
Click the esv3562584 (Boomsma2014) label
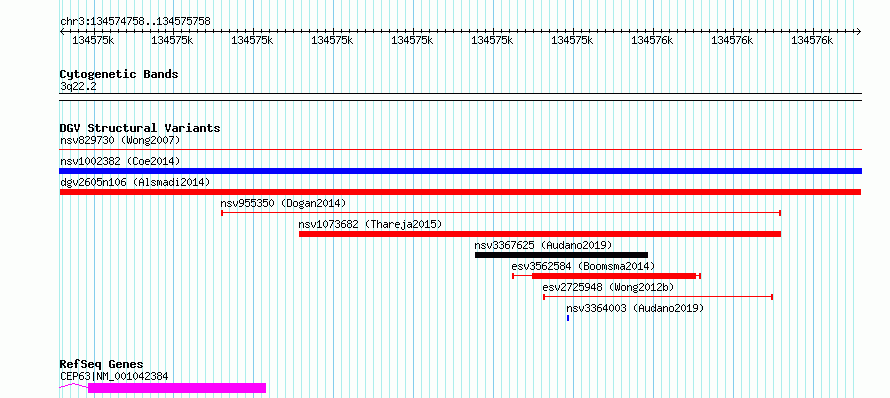click(x=583, y=266)
